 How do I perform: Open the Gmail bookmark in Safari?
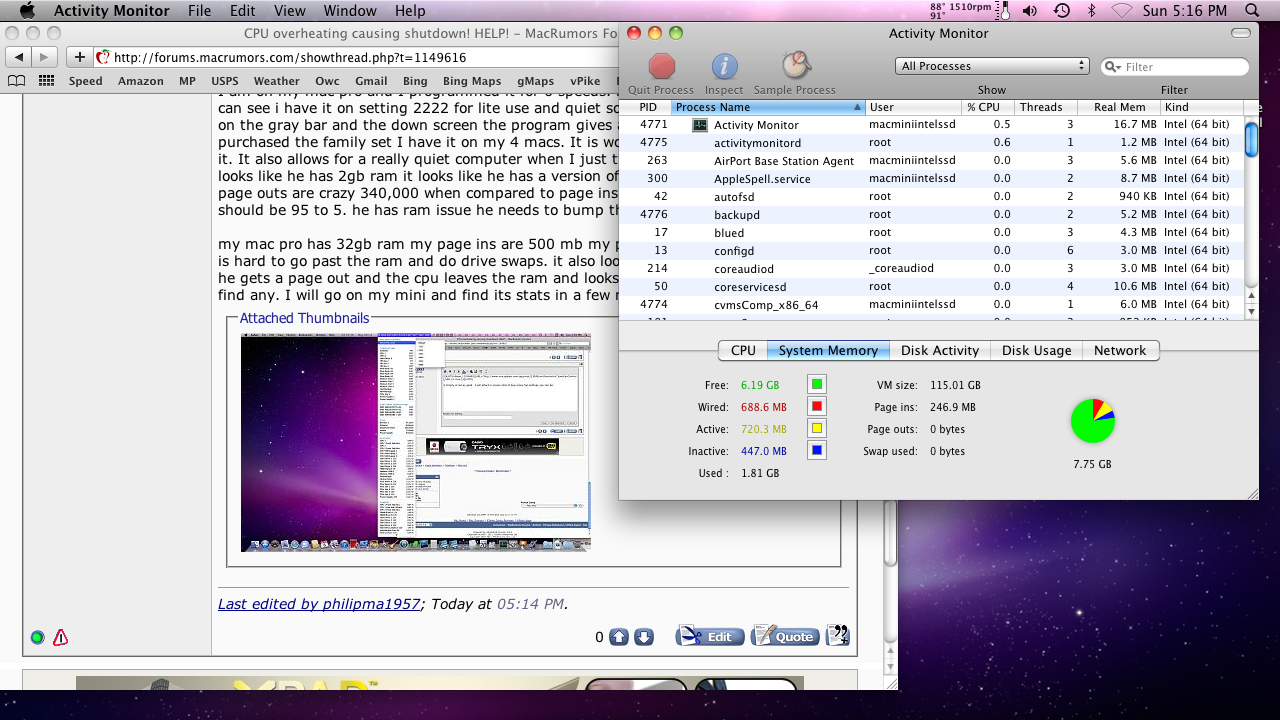[x=371, y=81]
